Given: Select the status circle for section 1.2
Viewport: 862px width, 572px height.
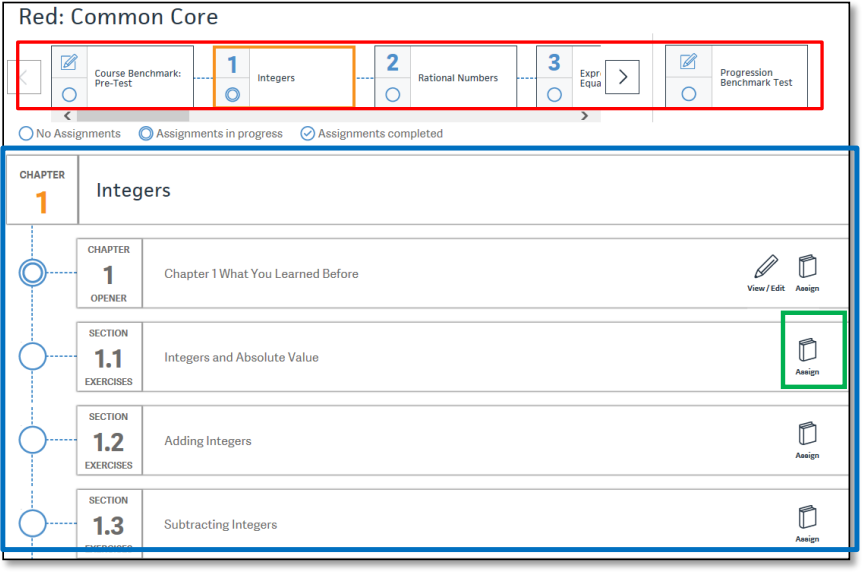Looking at the screenshot, I should 33,440.
